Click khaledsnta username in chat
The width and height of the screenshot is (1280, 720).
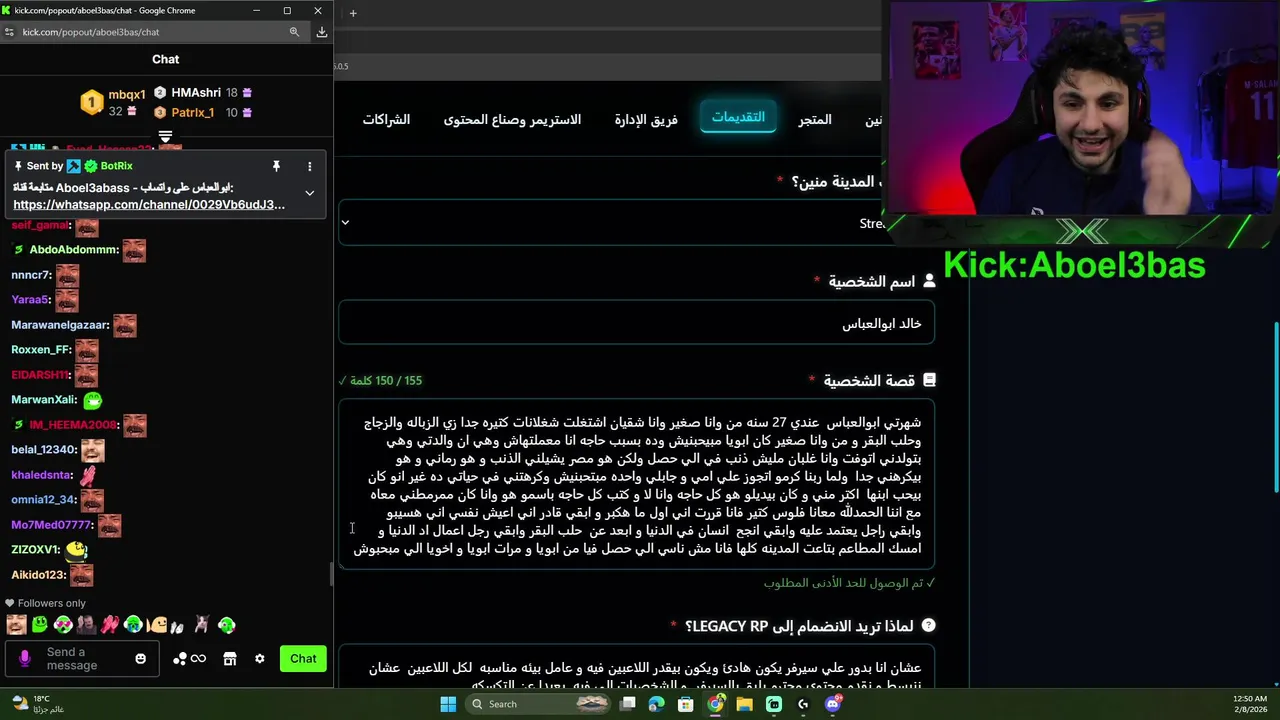coord(42,475)
